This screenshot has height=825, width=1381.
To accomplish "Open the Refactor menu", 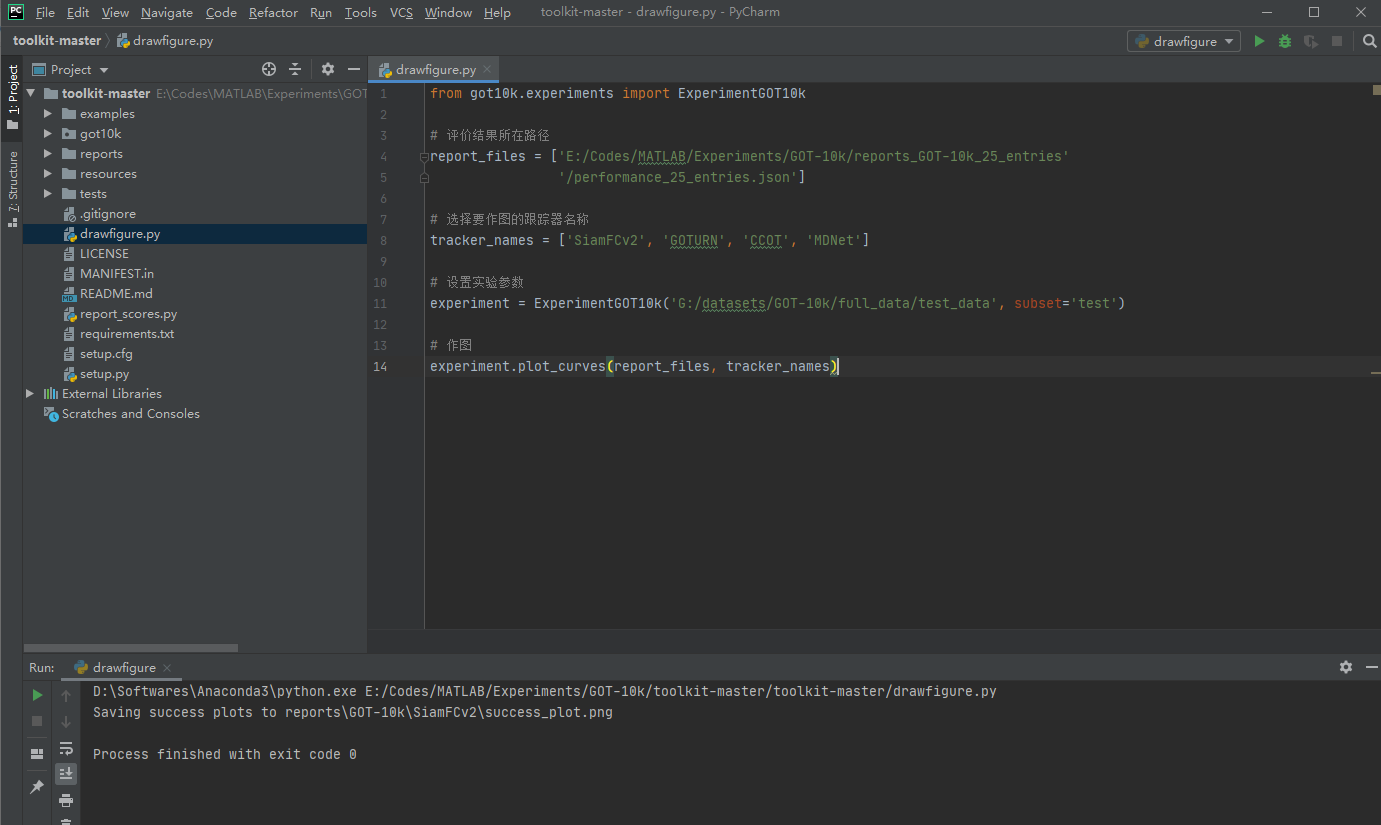I will tap(273, 12).
